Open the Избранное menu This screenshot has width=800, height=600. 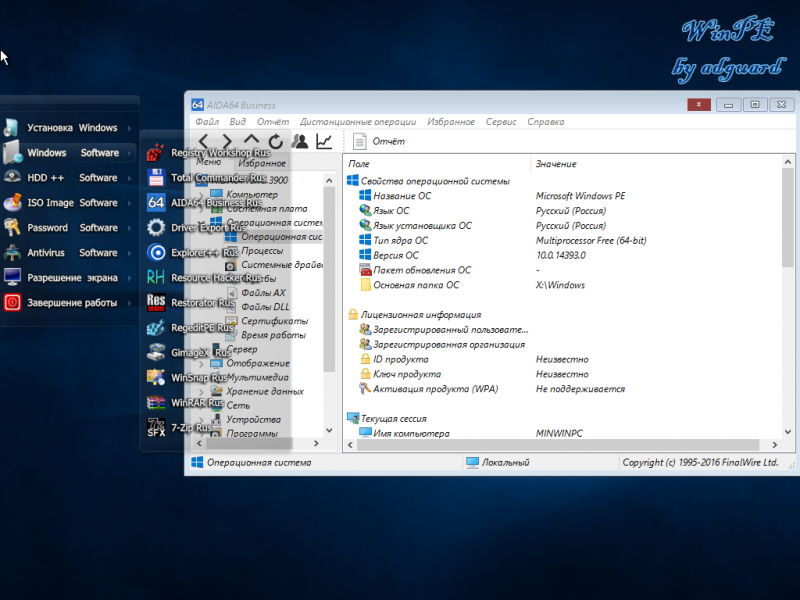(x=451, y=121)
